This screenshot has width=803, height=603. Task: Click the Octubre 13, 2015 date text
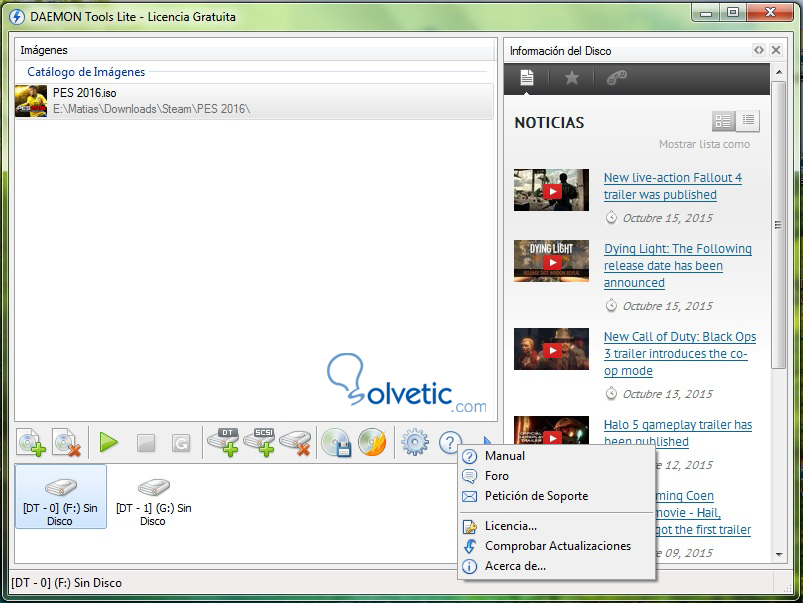coord(667,394)
